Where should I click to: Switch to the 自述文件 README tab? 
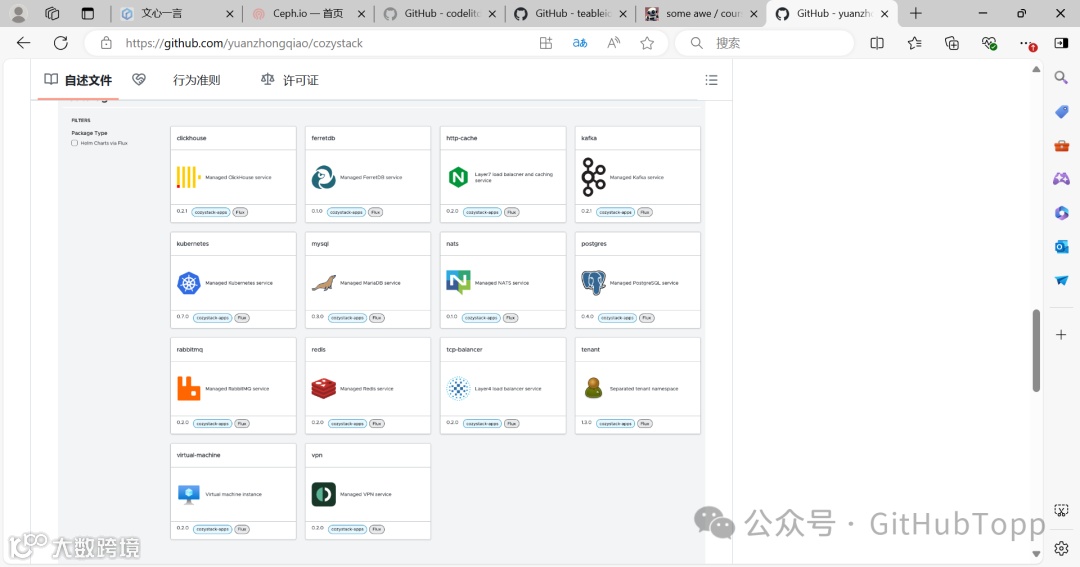click(x=78, y=80)
